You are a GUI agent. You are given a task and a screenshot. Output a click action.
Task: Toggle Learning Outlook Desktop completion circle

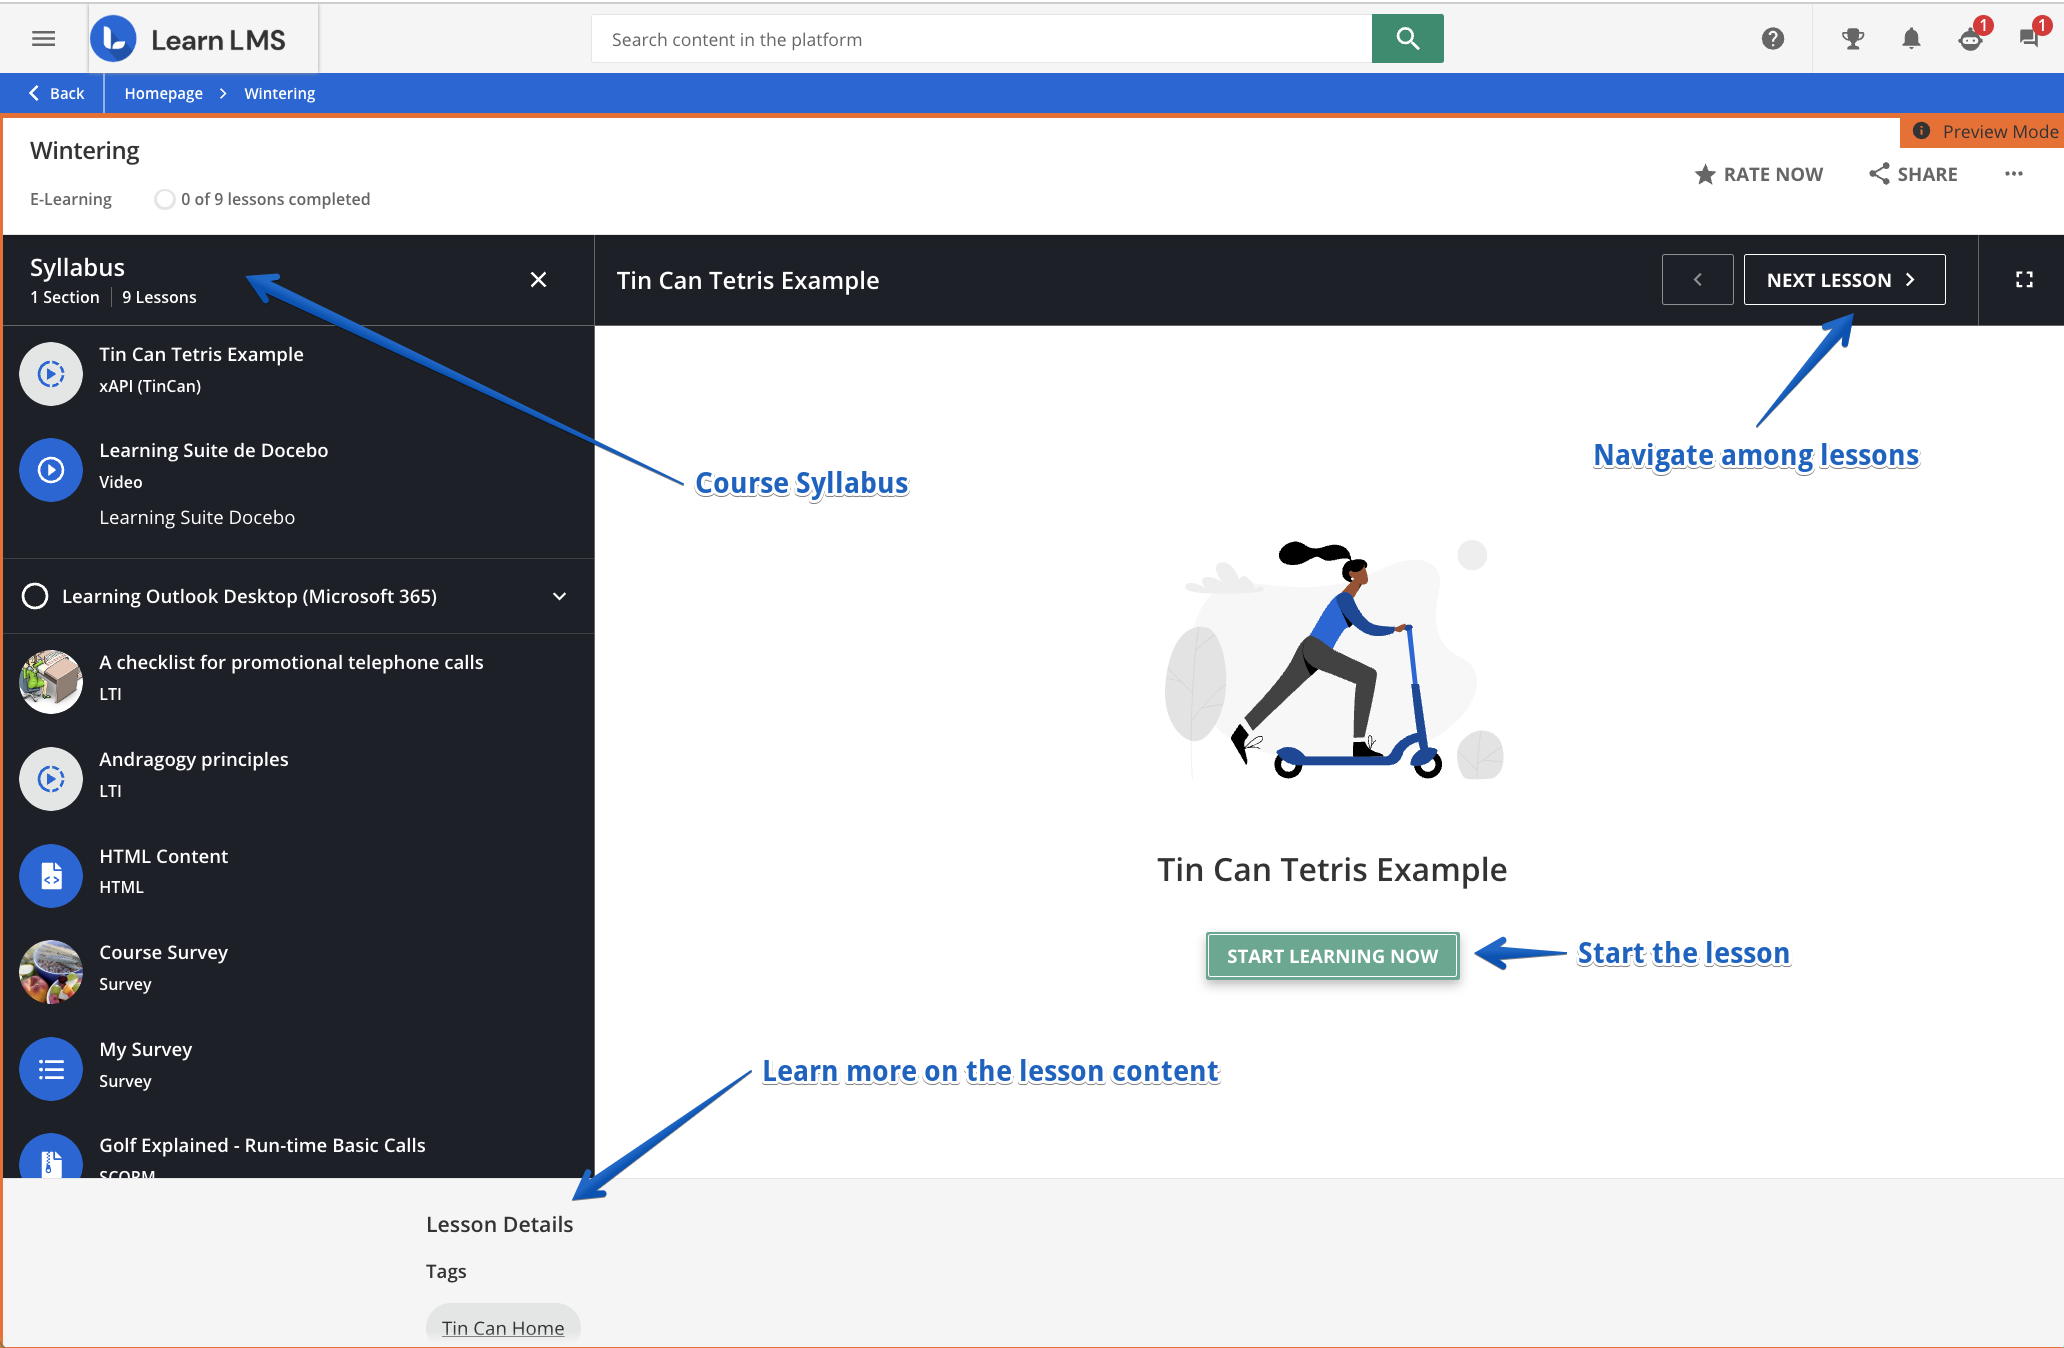(x=35, y=596)
